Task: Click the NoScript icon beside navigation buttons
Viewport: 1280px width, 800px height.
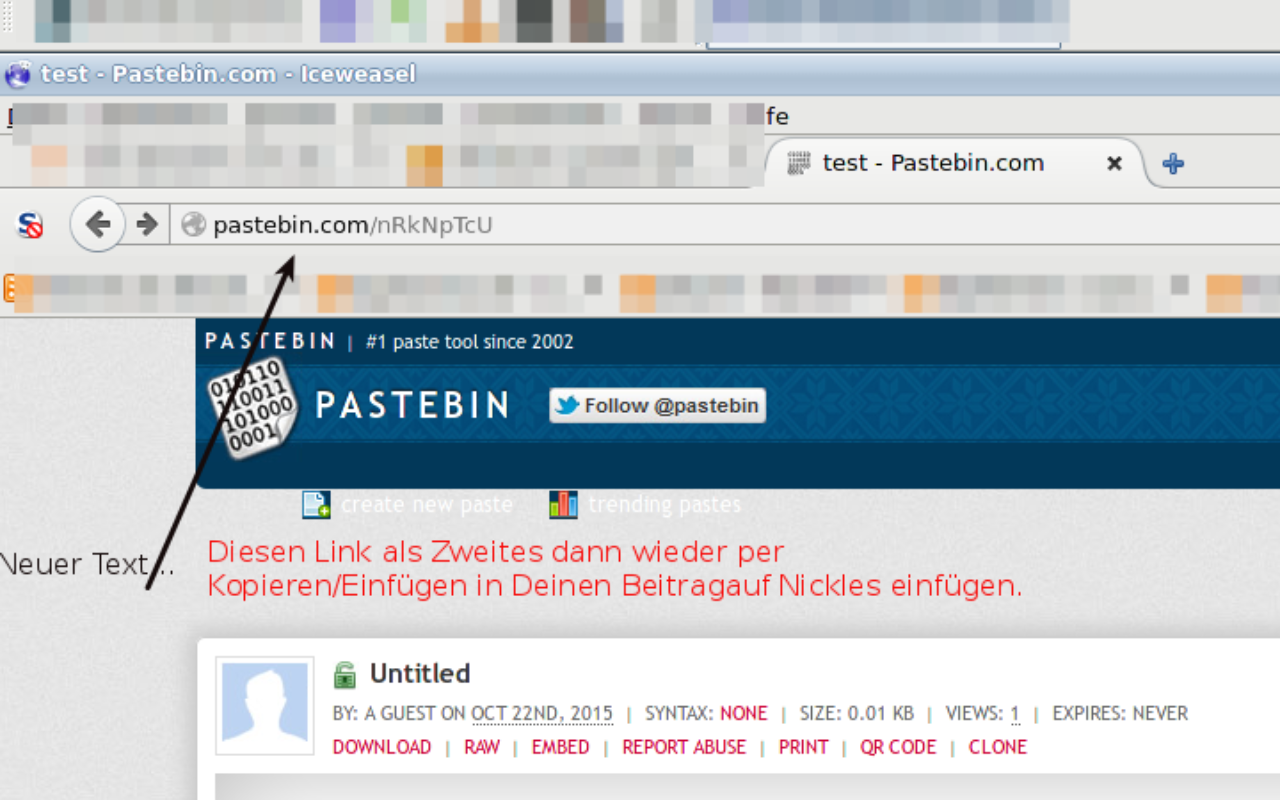Action: point(30,225)
